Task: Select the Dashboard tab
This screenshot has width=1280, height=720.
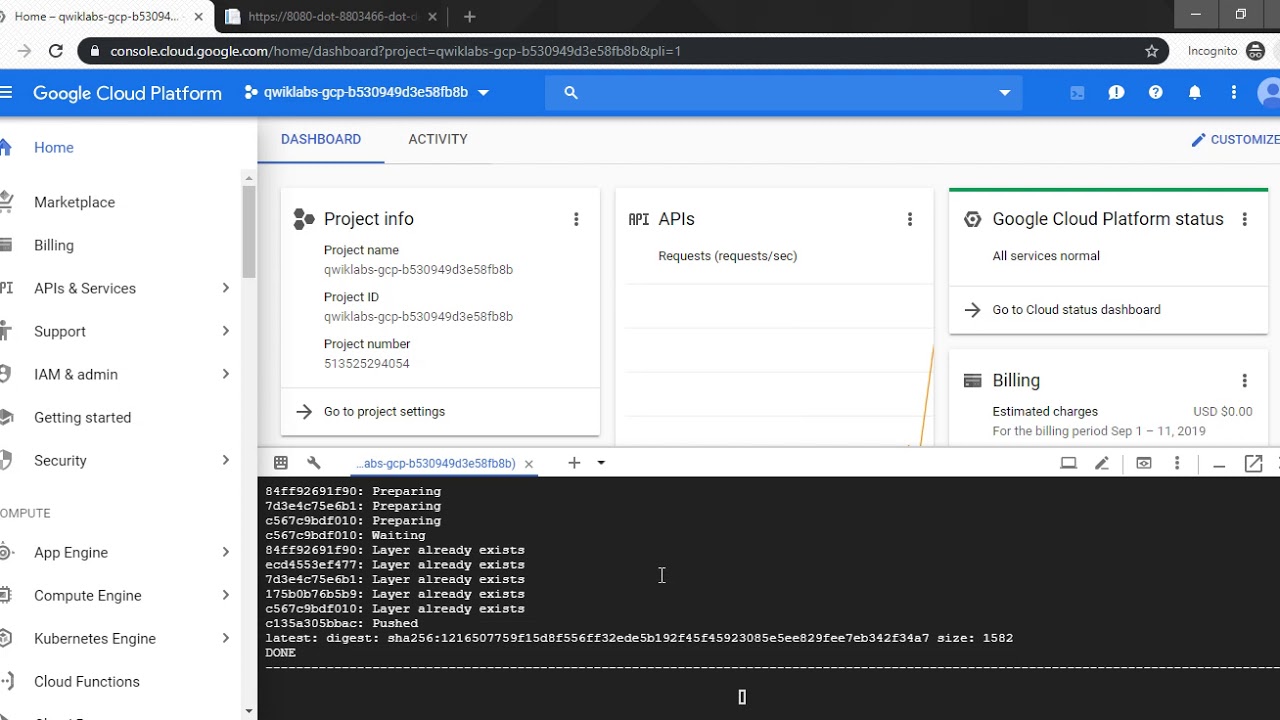Action: tap(321, 139)
